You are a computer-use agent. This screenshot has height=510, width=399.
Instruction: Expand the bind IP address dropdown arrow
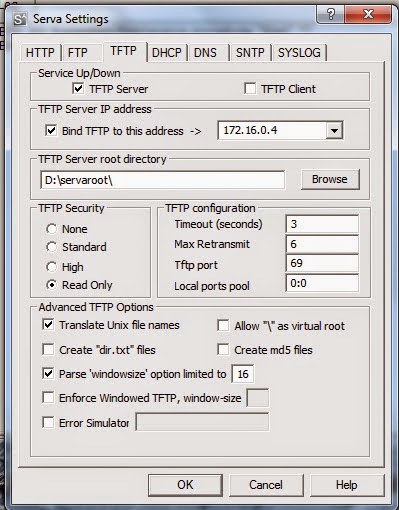[334, 130]
